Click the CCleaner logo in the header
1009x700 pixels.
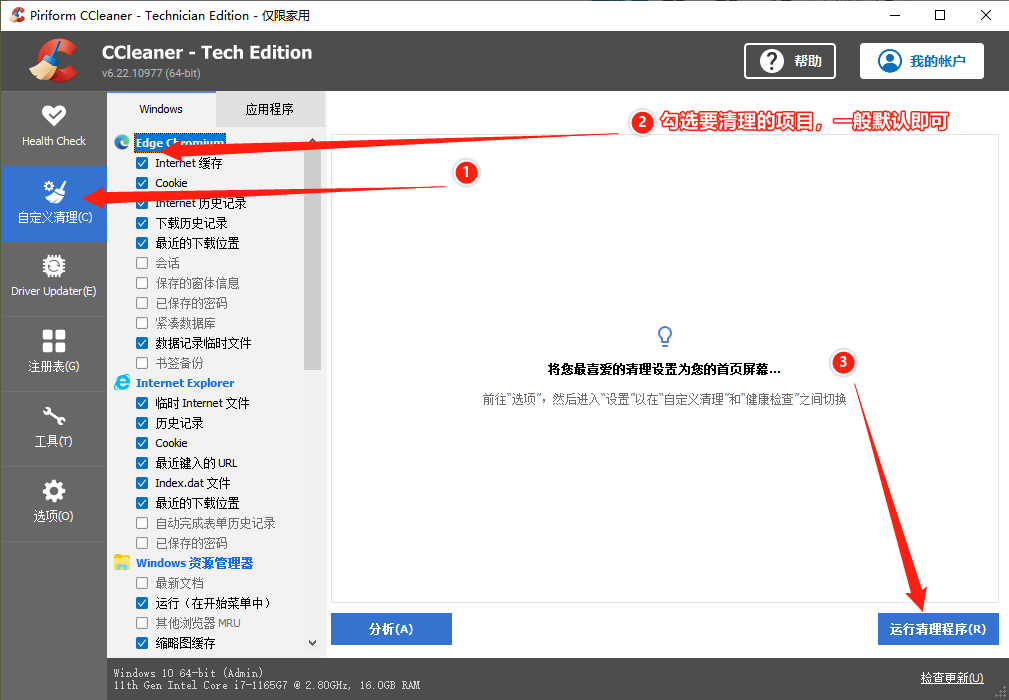[x=53, y=60]
